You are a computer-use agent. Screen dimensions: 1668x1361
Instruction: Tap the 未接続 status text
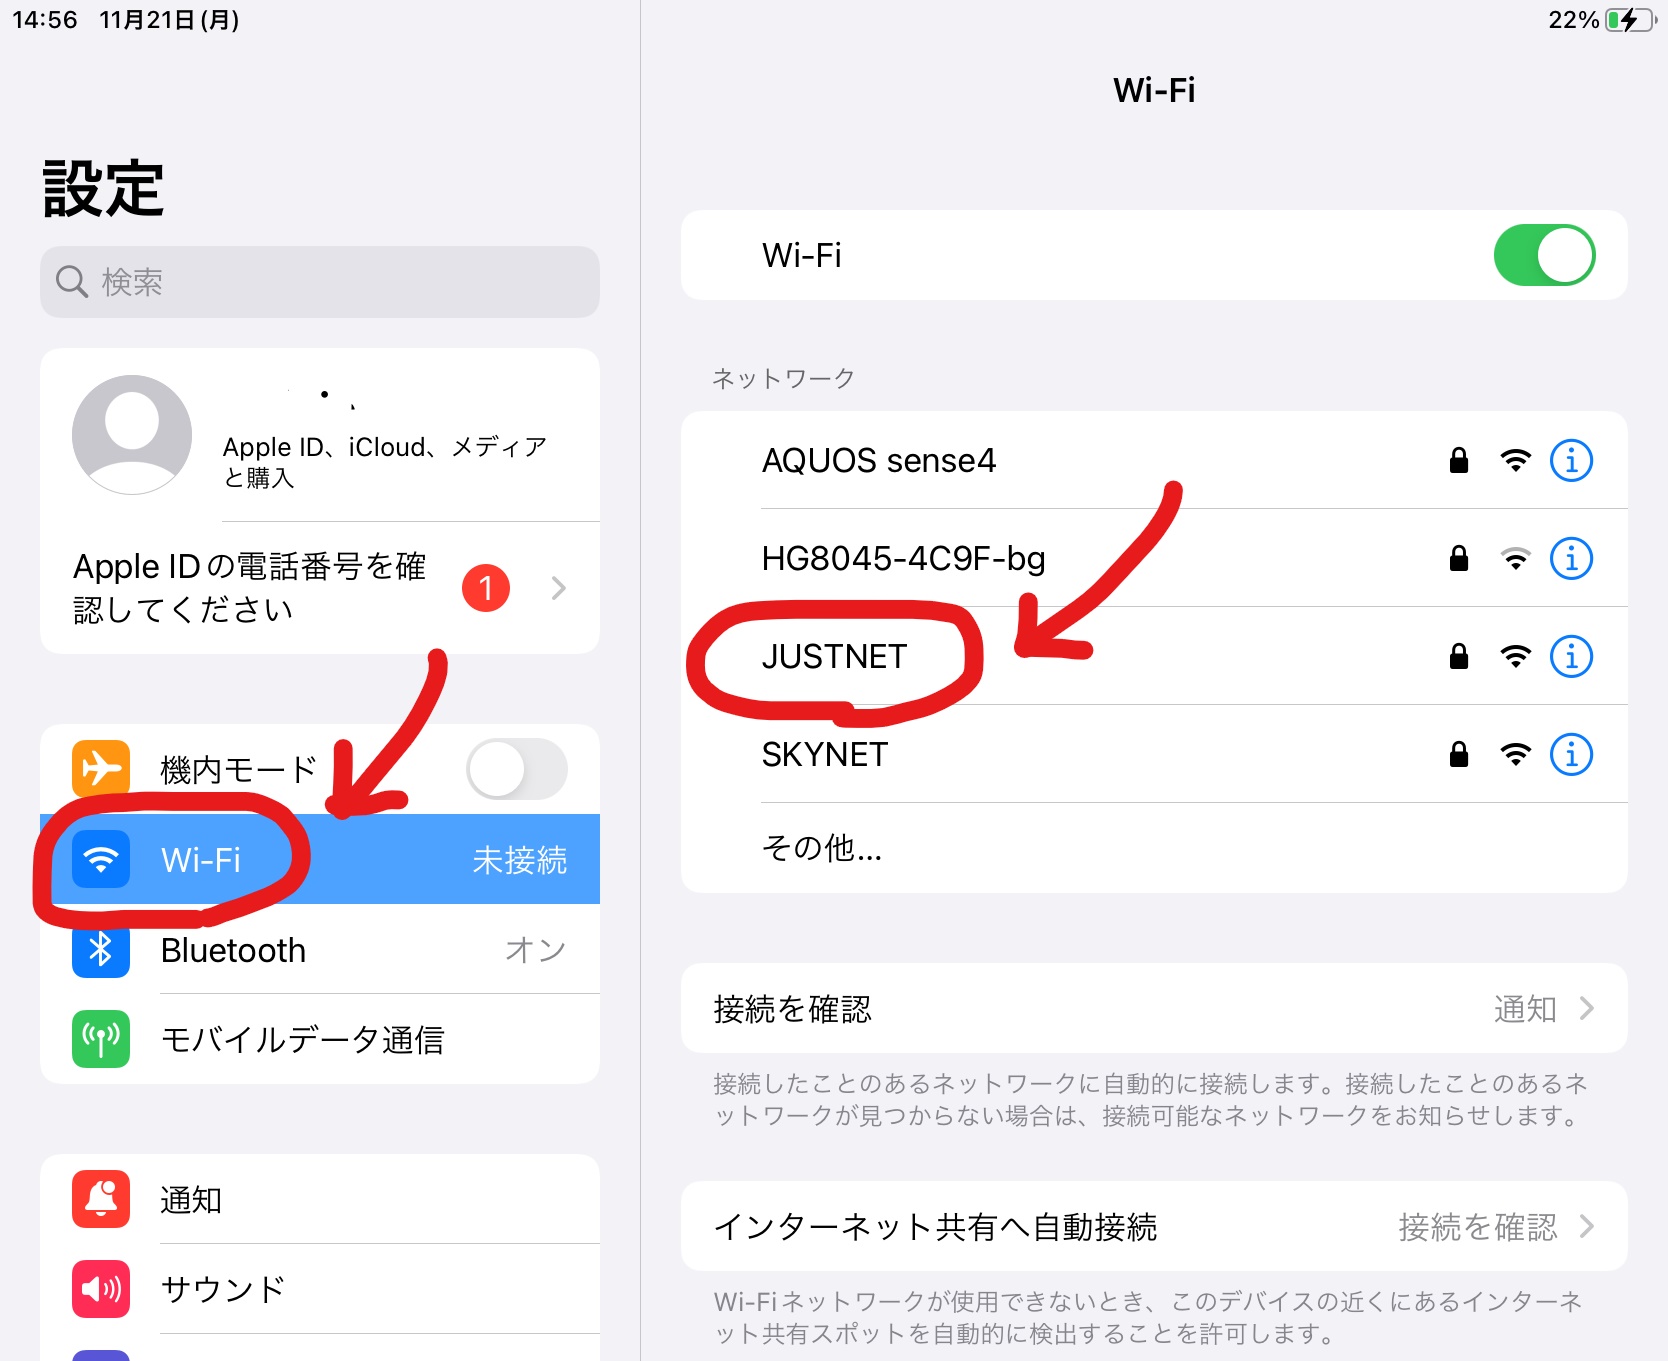(x=520, y=860)
